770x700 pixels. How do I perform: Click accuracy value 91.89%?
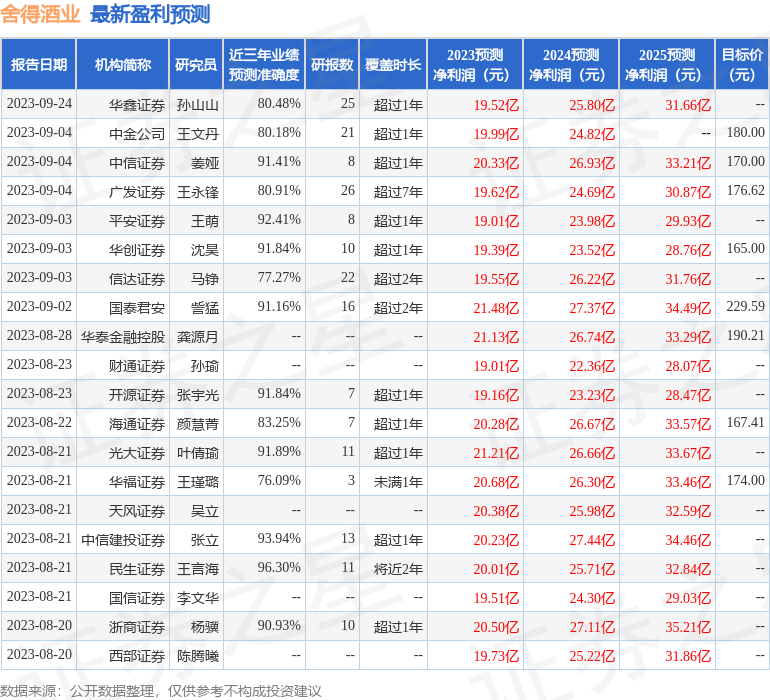point(279,451)
